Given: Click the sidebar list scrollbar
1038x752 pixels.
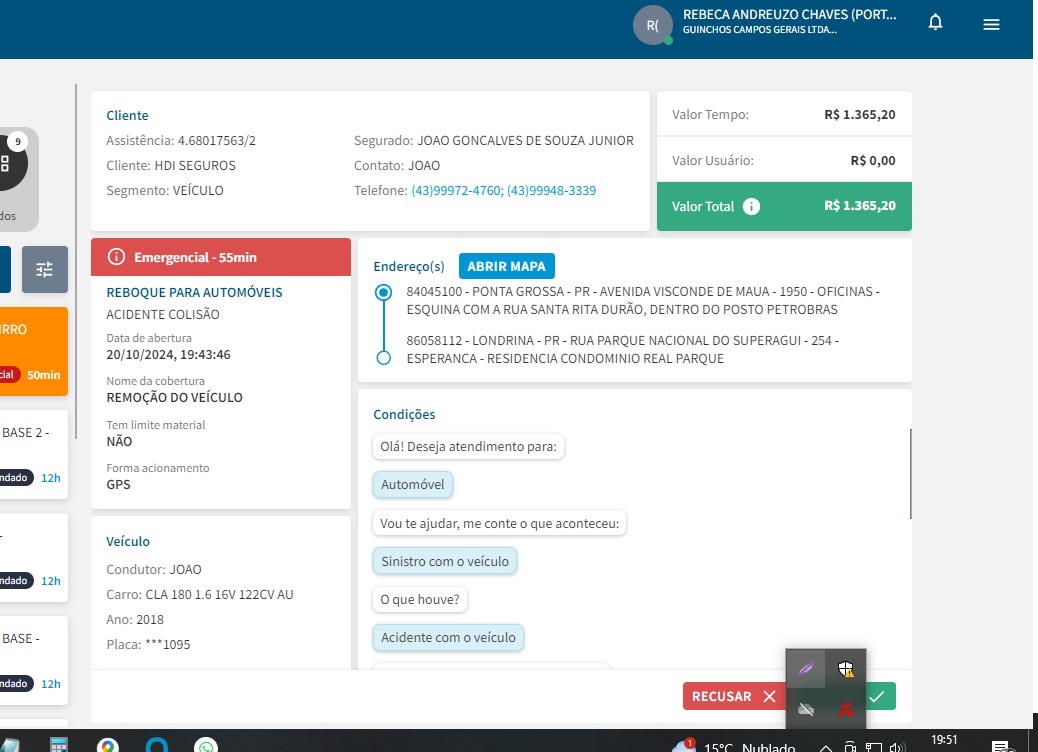Looking at the screenshot, I should (x=76, y=261).
